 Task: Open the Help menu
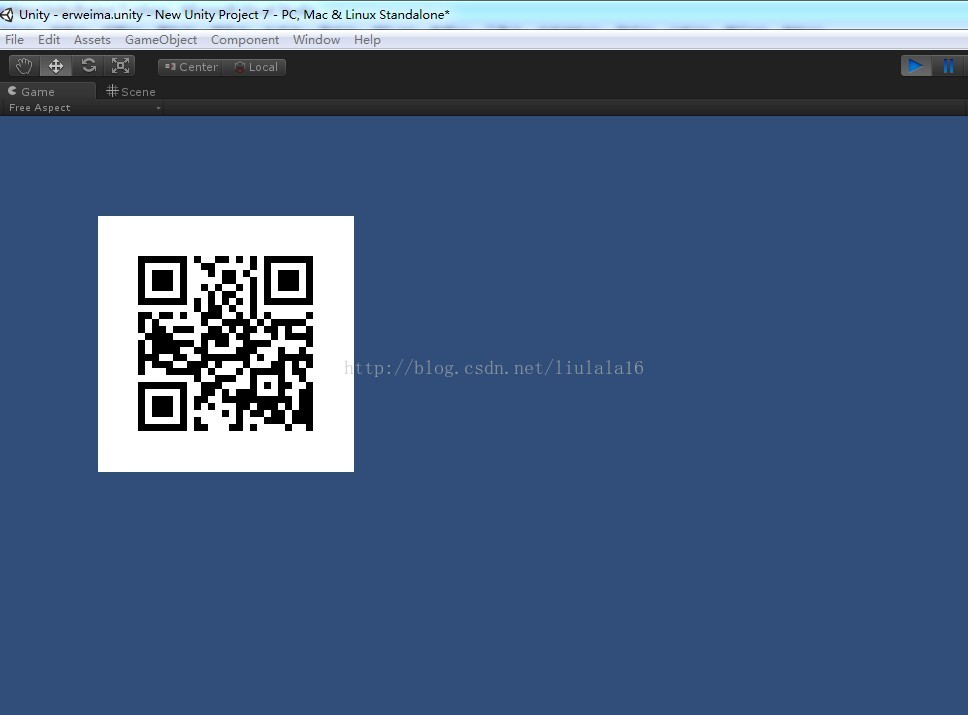[x=367, y=40]
